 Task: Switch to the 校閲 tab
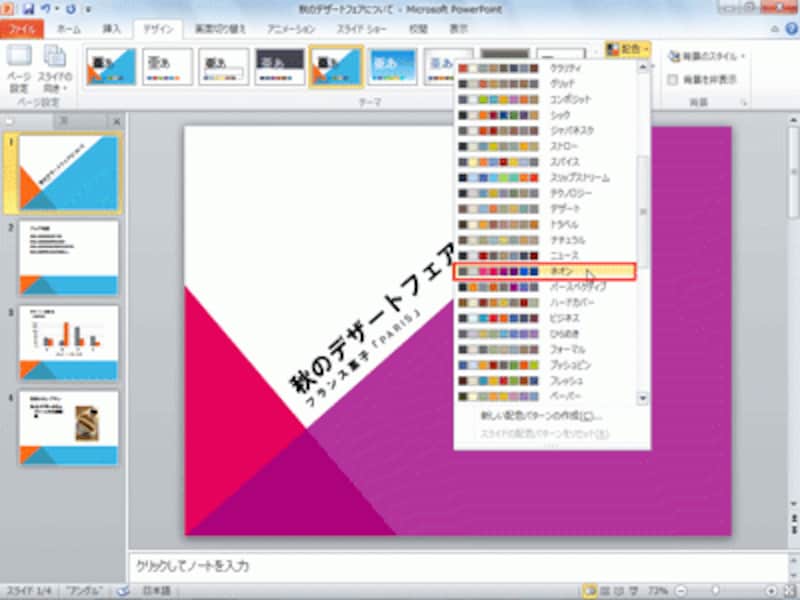pyautogui.click(x=418, y=29)
